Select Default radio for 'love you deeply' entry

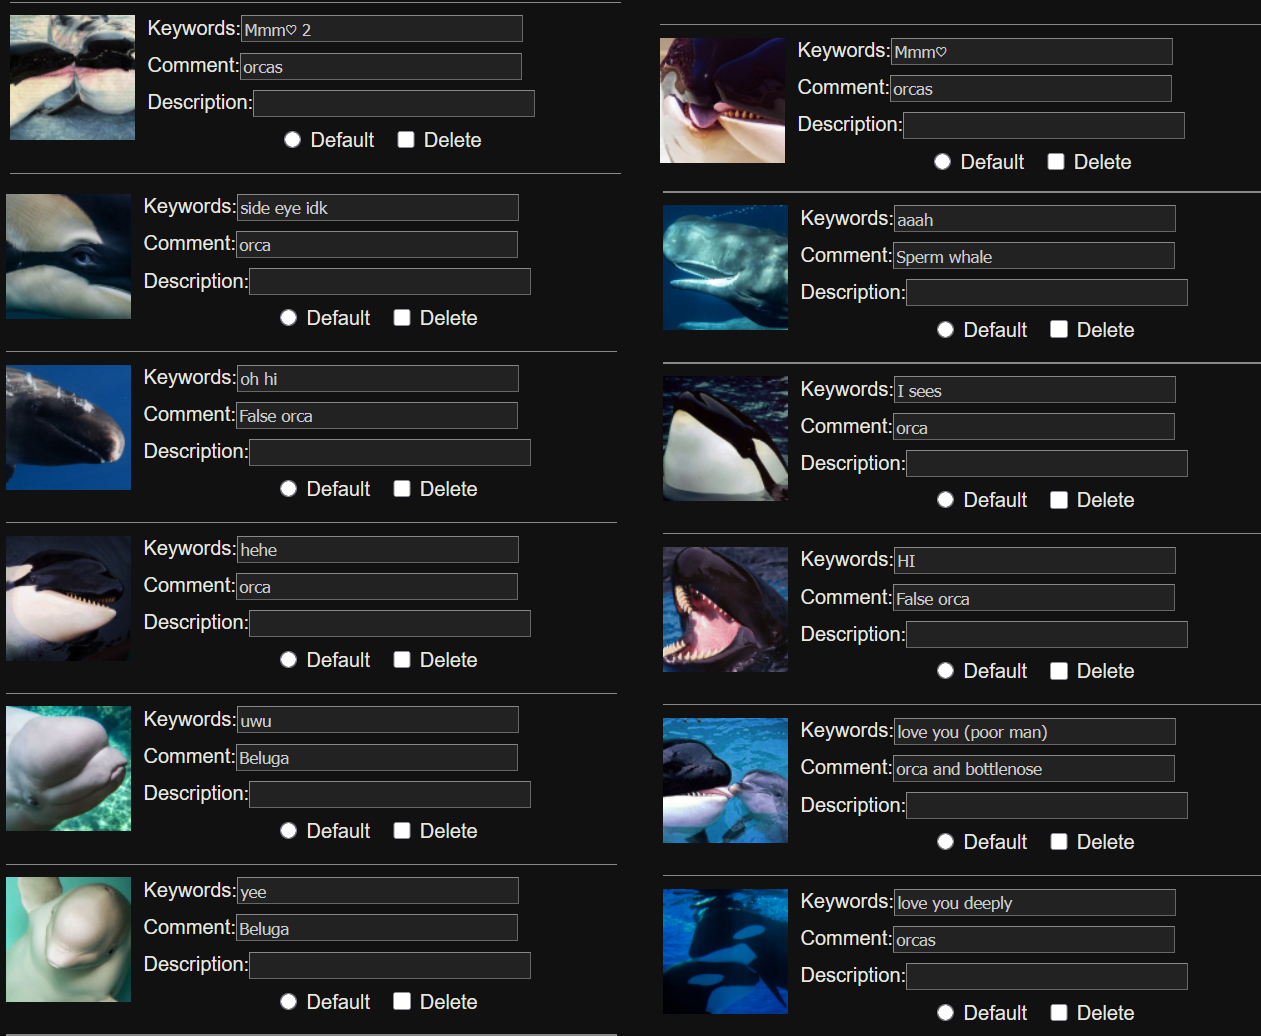pos(945,1013)
